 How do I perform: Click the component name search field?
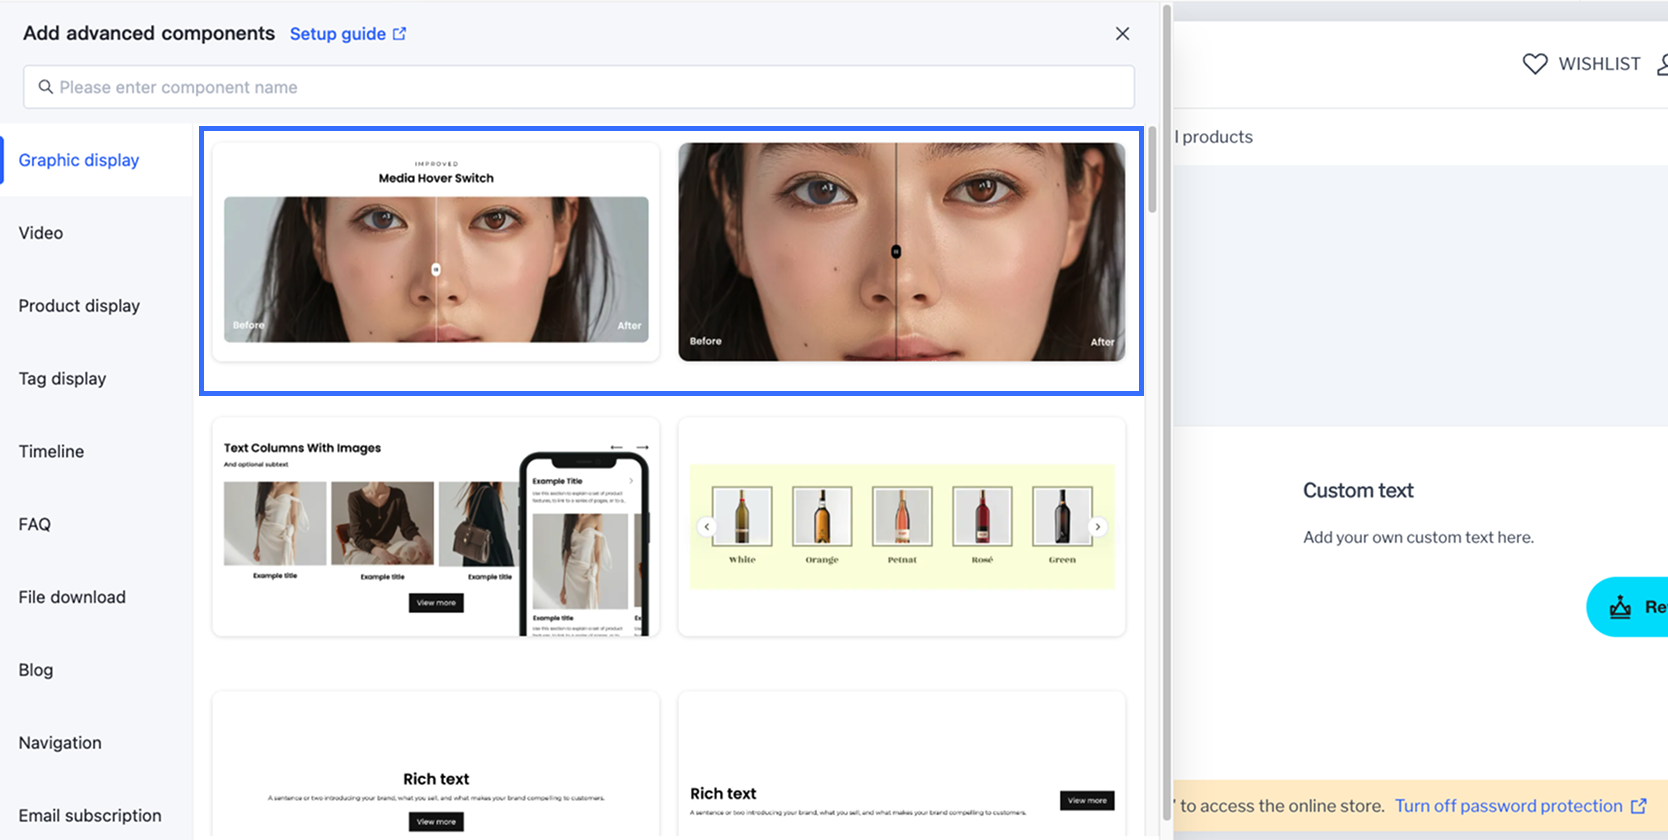click(580, 87)
